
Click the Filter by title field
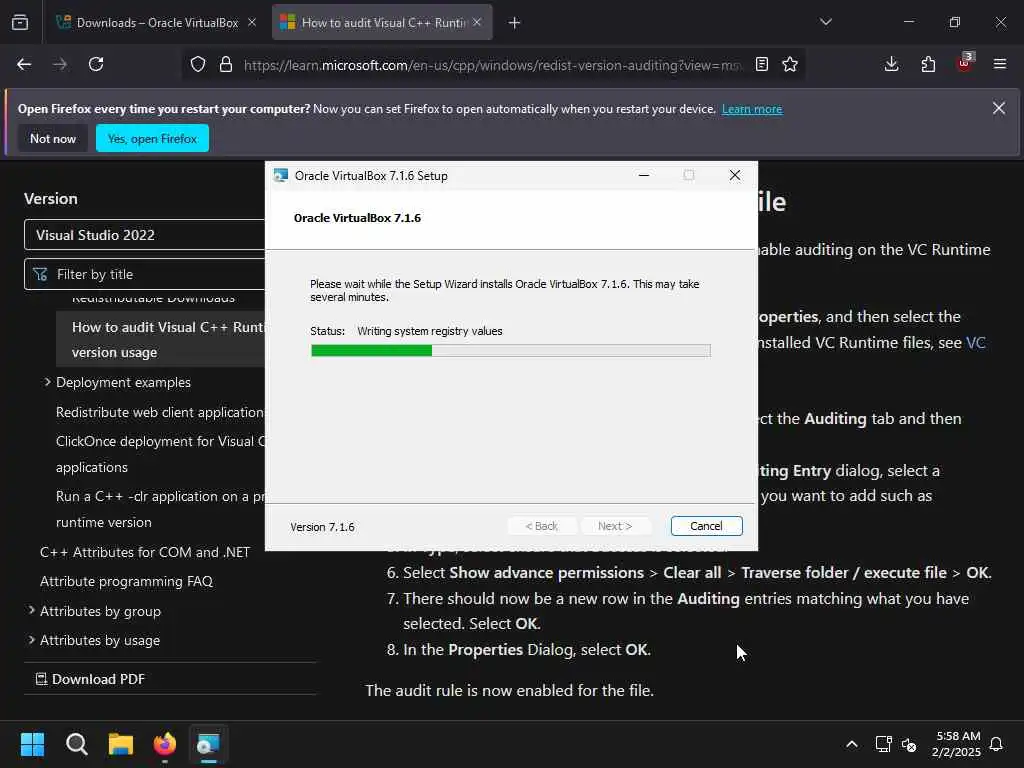[144, 274]
